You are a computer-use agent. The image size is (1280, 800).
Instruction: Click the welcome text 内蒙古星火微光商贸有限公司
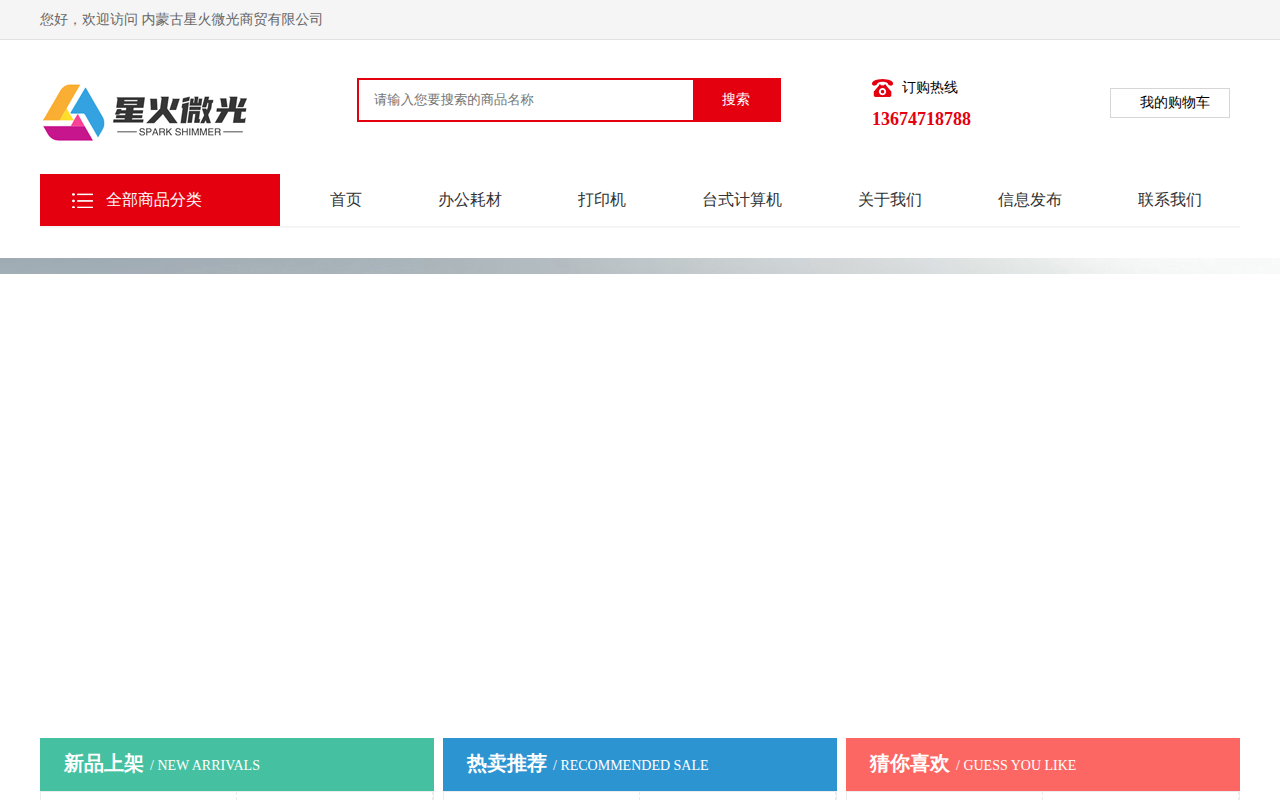click(x=232, y=20)
